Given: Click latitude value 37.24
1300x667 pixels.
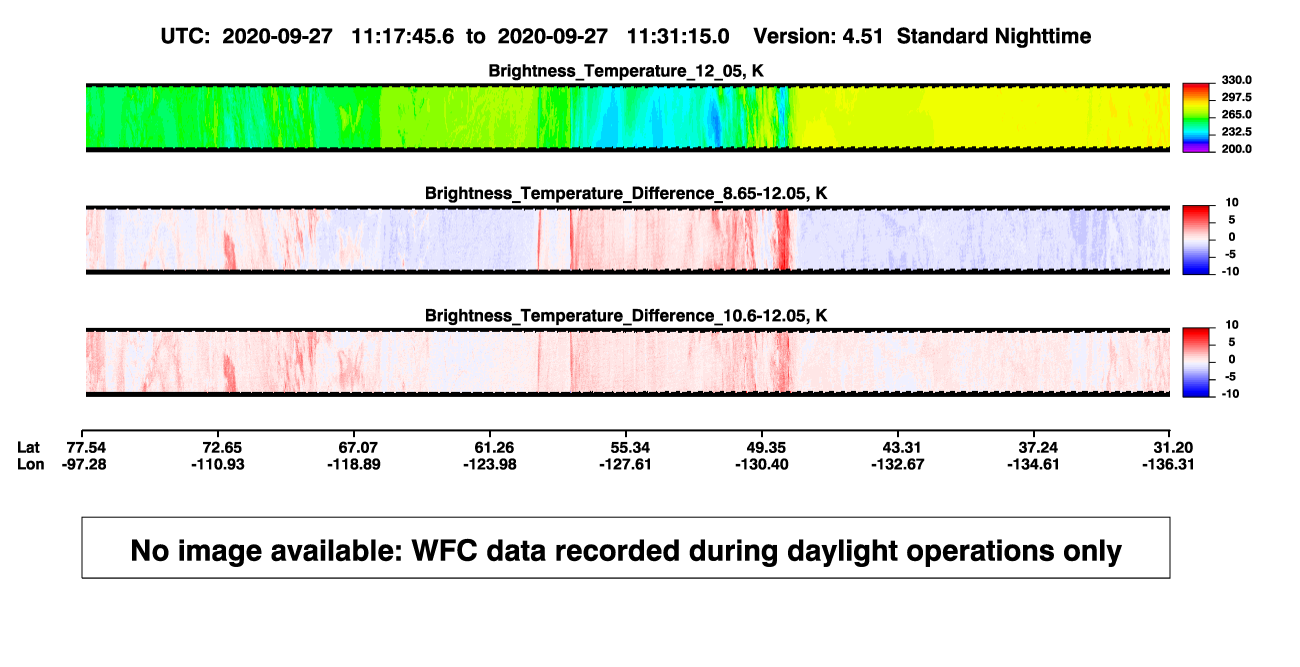Looking at the screenshot, I should coord(1036,446).
